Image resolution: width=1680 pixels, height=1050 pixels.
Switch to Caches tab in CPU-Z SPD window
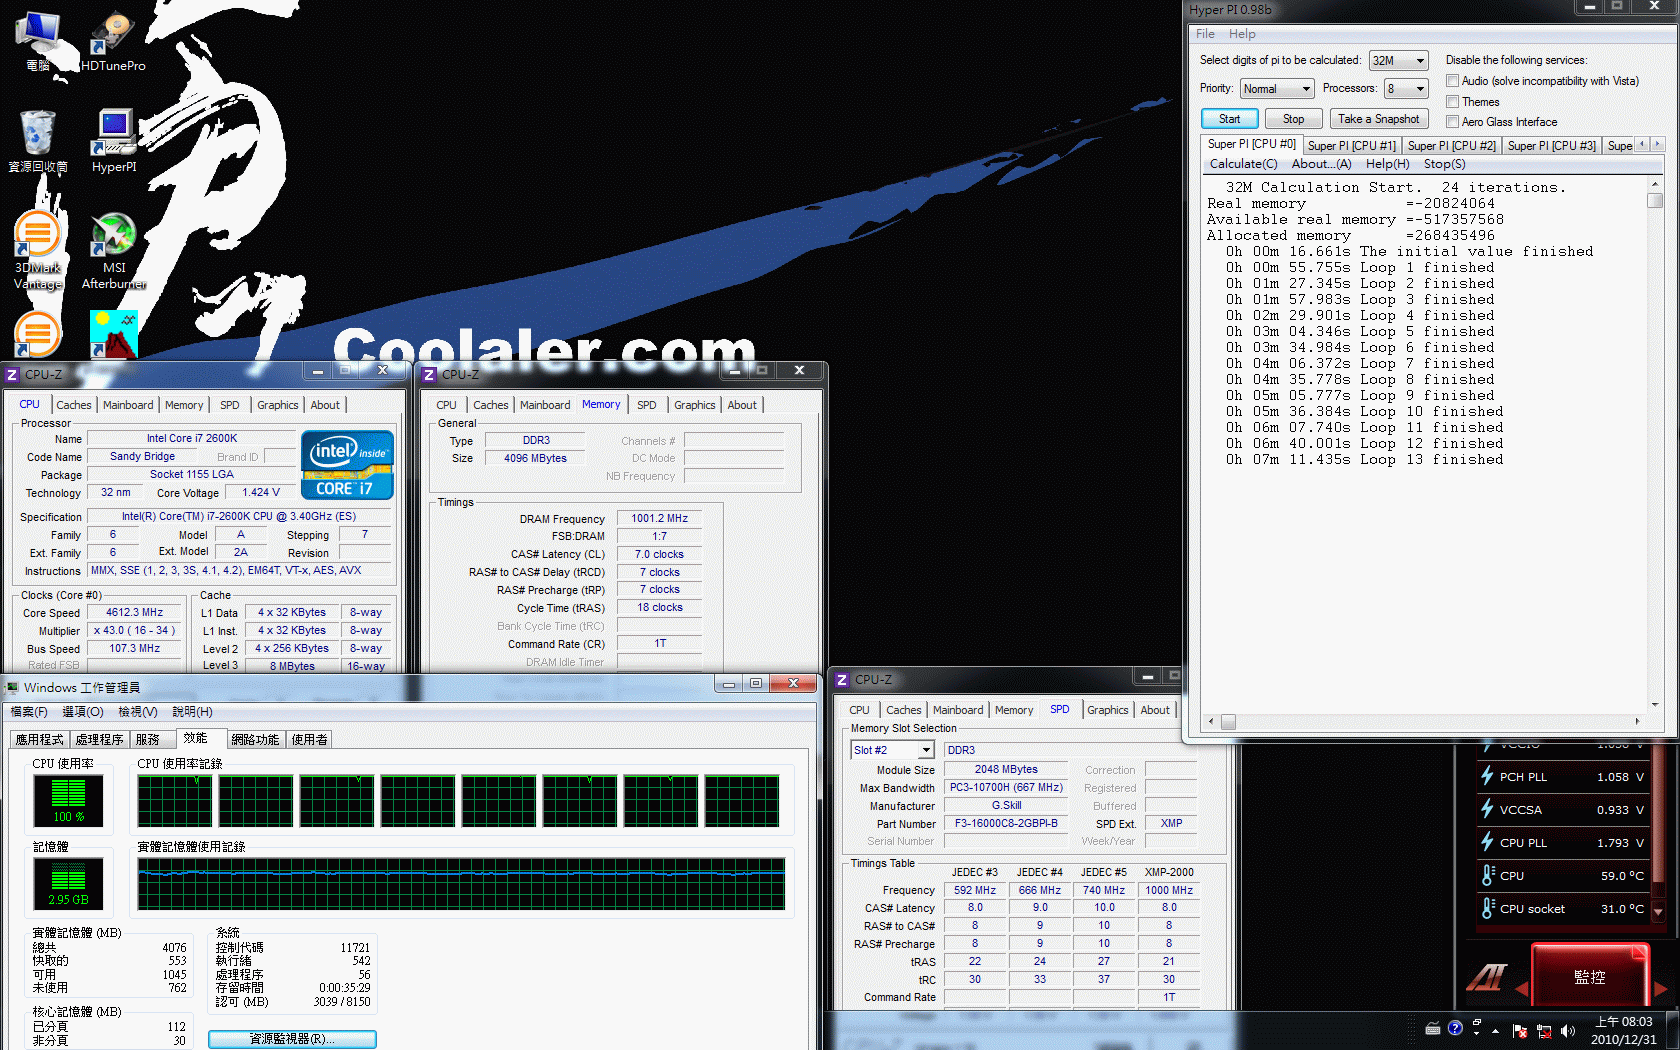point(903,710)
